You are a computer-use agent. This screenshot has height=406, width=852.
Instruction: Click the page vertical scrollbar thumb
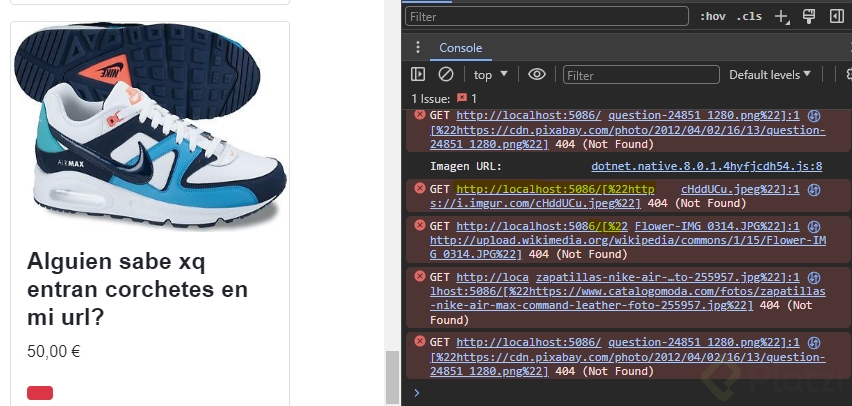click(392, 377)
